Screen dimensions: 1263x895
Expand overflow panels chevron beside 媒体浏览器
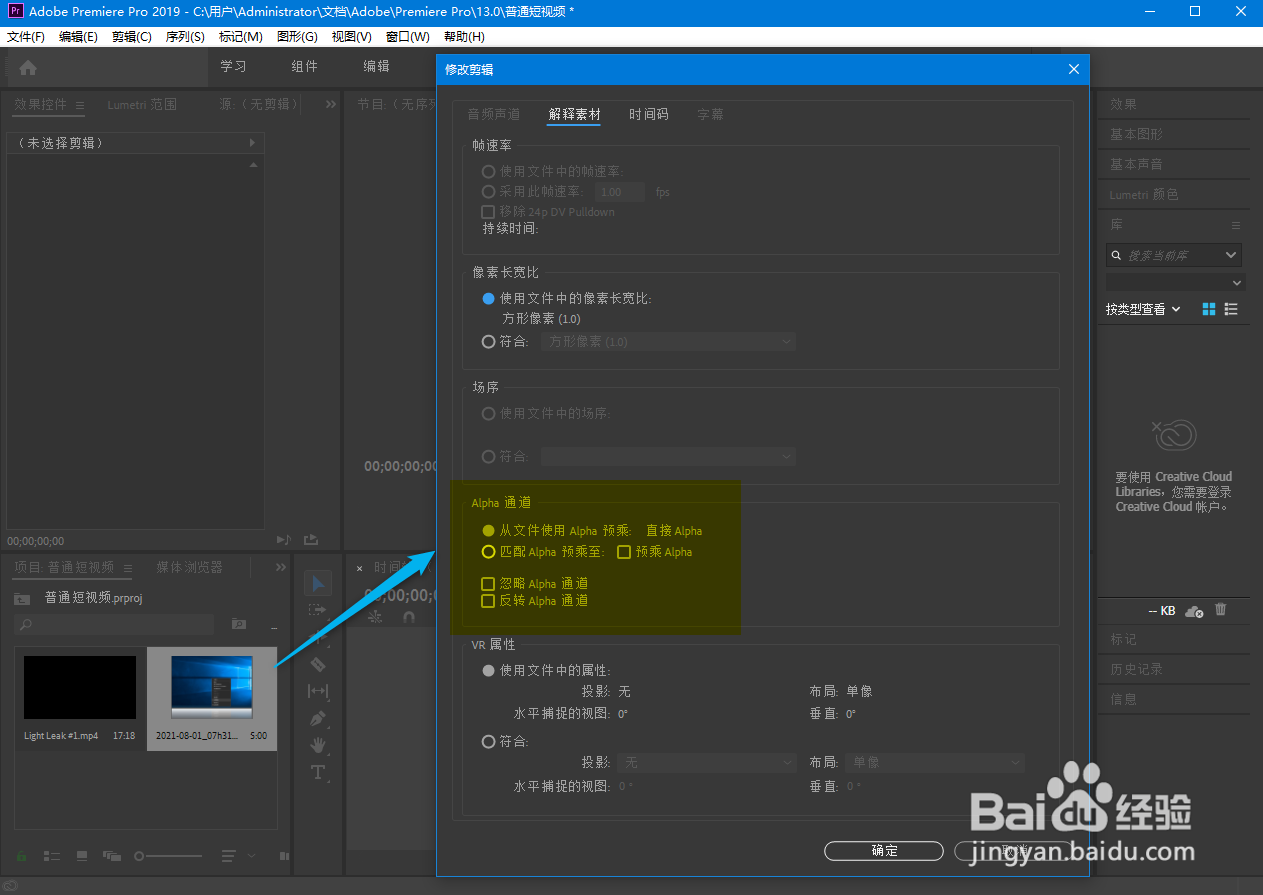(281, 567)
